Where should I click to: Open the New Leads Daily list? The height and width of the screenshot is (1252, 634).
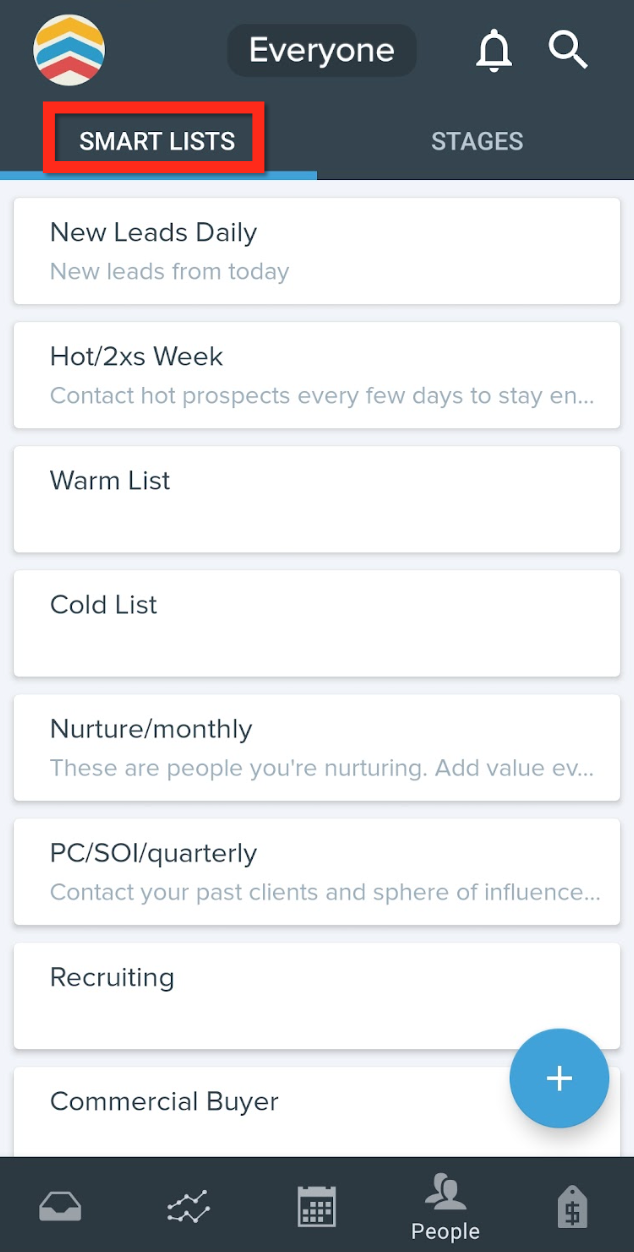click(x=316, y=250)
